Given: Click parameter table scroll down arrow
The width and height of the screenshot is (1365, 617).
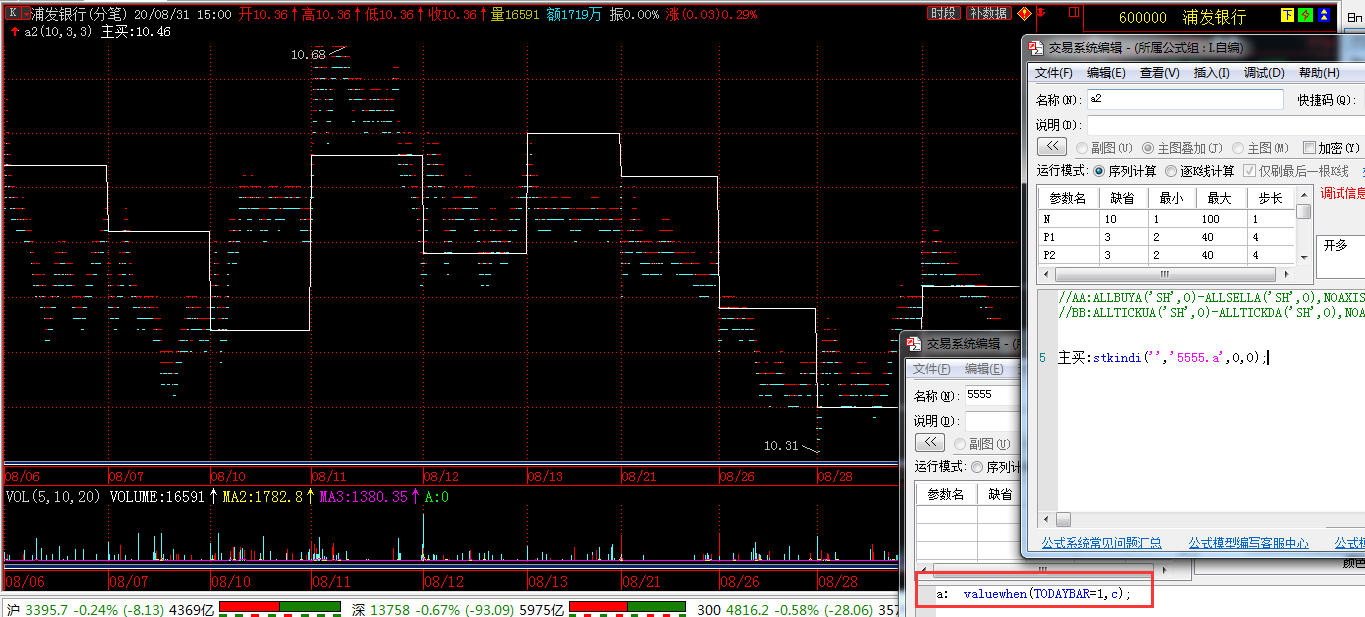Looking at the screenshot, I should pos(1303,257).
